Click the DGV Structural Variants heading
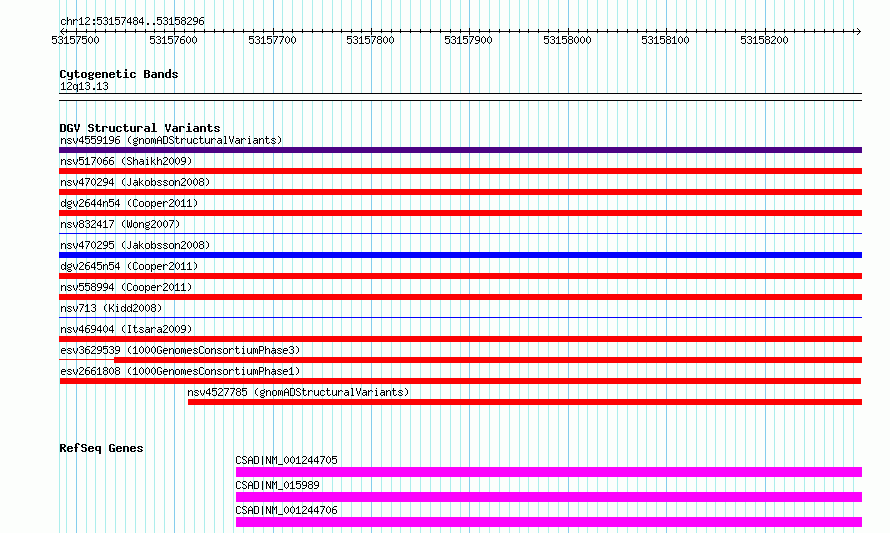Screen dimensions: 890x533 coord(140,128)
